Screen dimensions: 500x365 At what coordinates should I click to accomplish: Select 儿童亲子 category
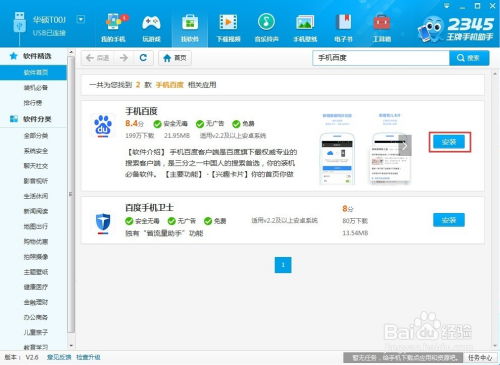click(36, 332)
